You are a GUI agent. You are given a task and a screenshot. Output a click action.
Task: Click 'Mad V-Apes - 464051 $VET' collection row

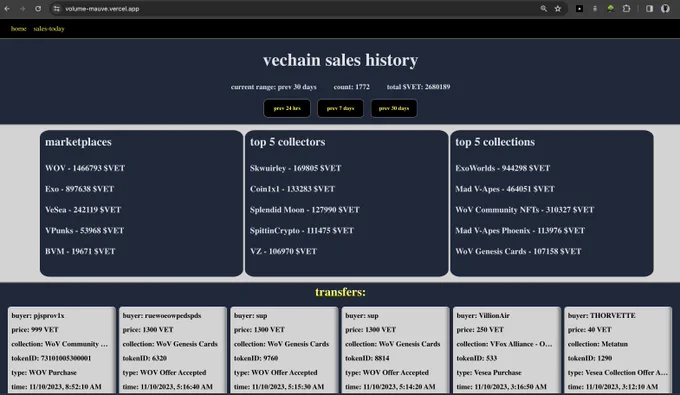505,189
